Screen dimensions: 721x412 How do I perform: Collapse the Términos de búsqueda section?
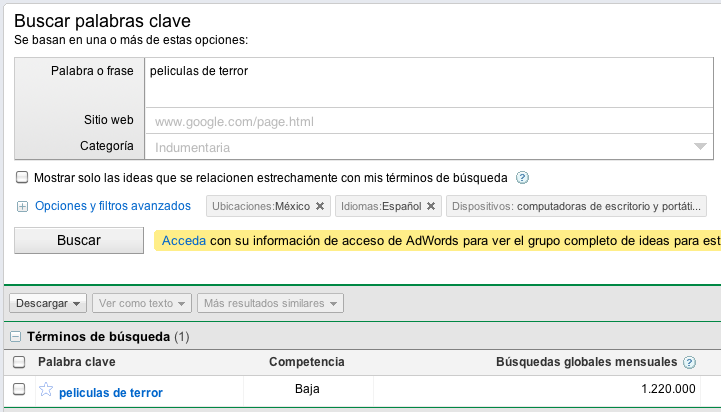pyautogui.click(x=17, y=337)
